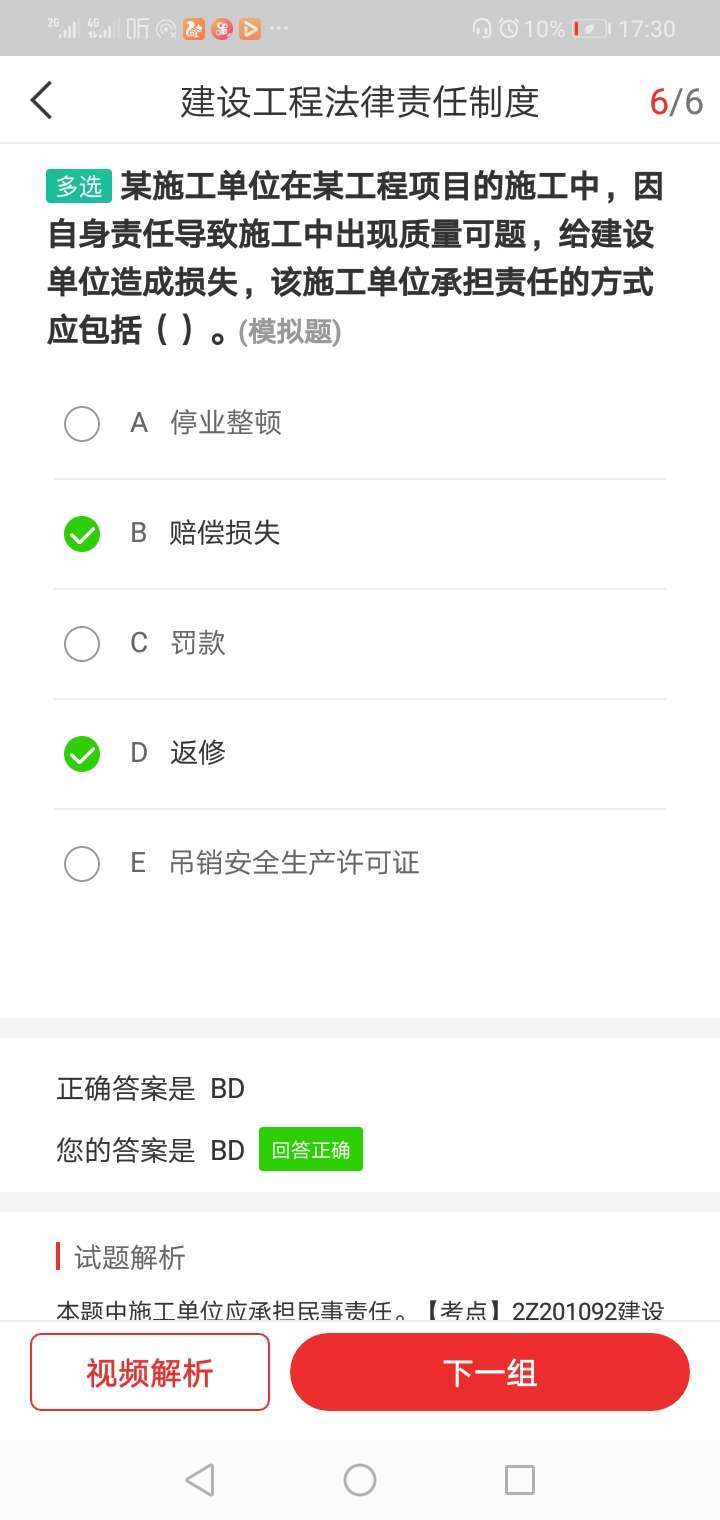Screen dimensions: 720x1520
Task: Tap the 试题解析 section heading
Action: click(x=129, y=1257)
